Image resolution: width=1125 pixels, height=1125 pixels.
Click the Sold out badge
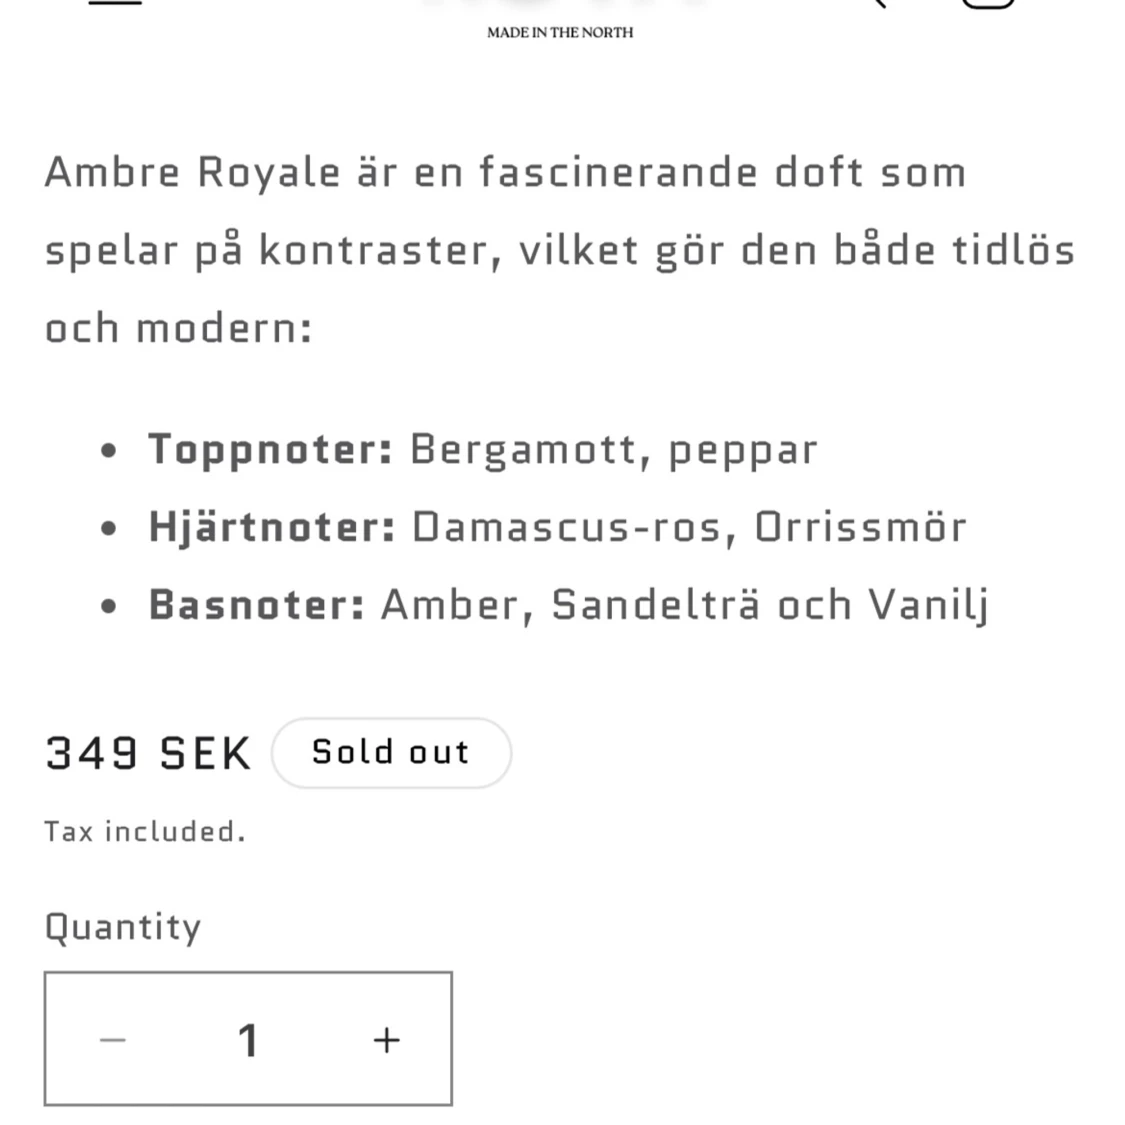click(x=391, y=753)
